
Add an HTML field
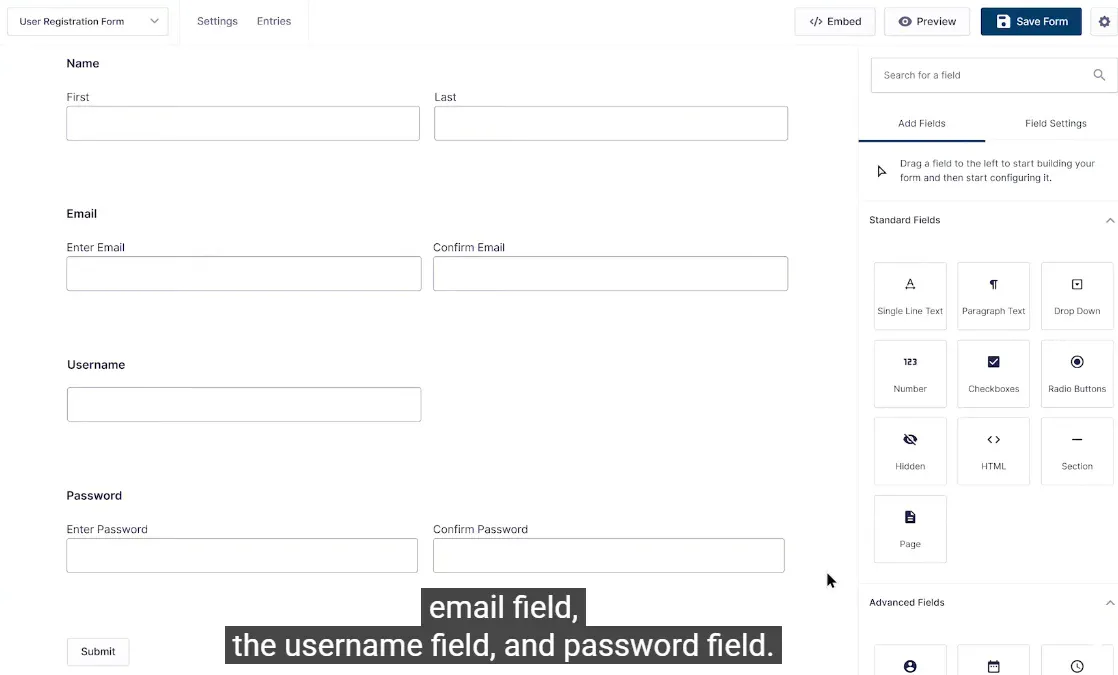(x=993, y=451)
